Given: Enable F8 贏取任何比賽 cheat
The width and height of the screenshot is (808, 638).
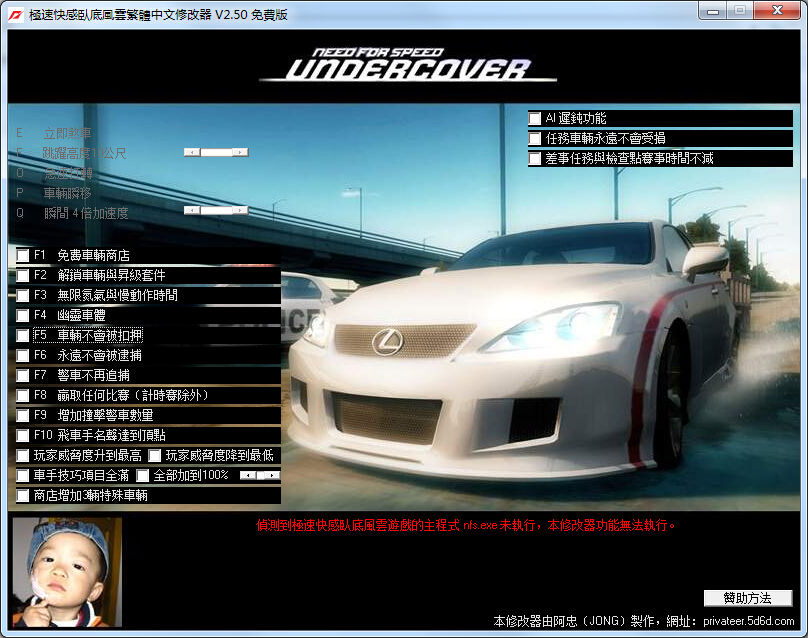Looking at the screenshot, I should tap(20, 395).
